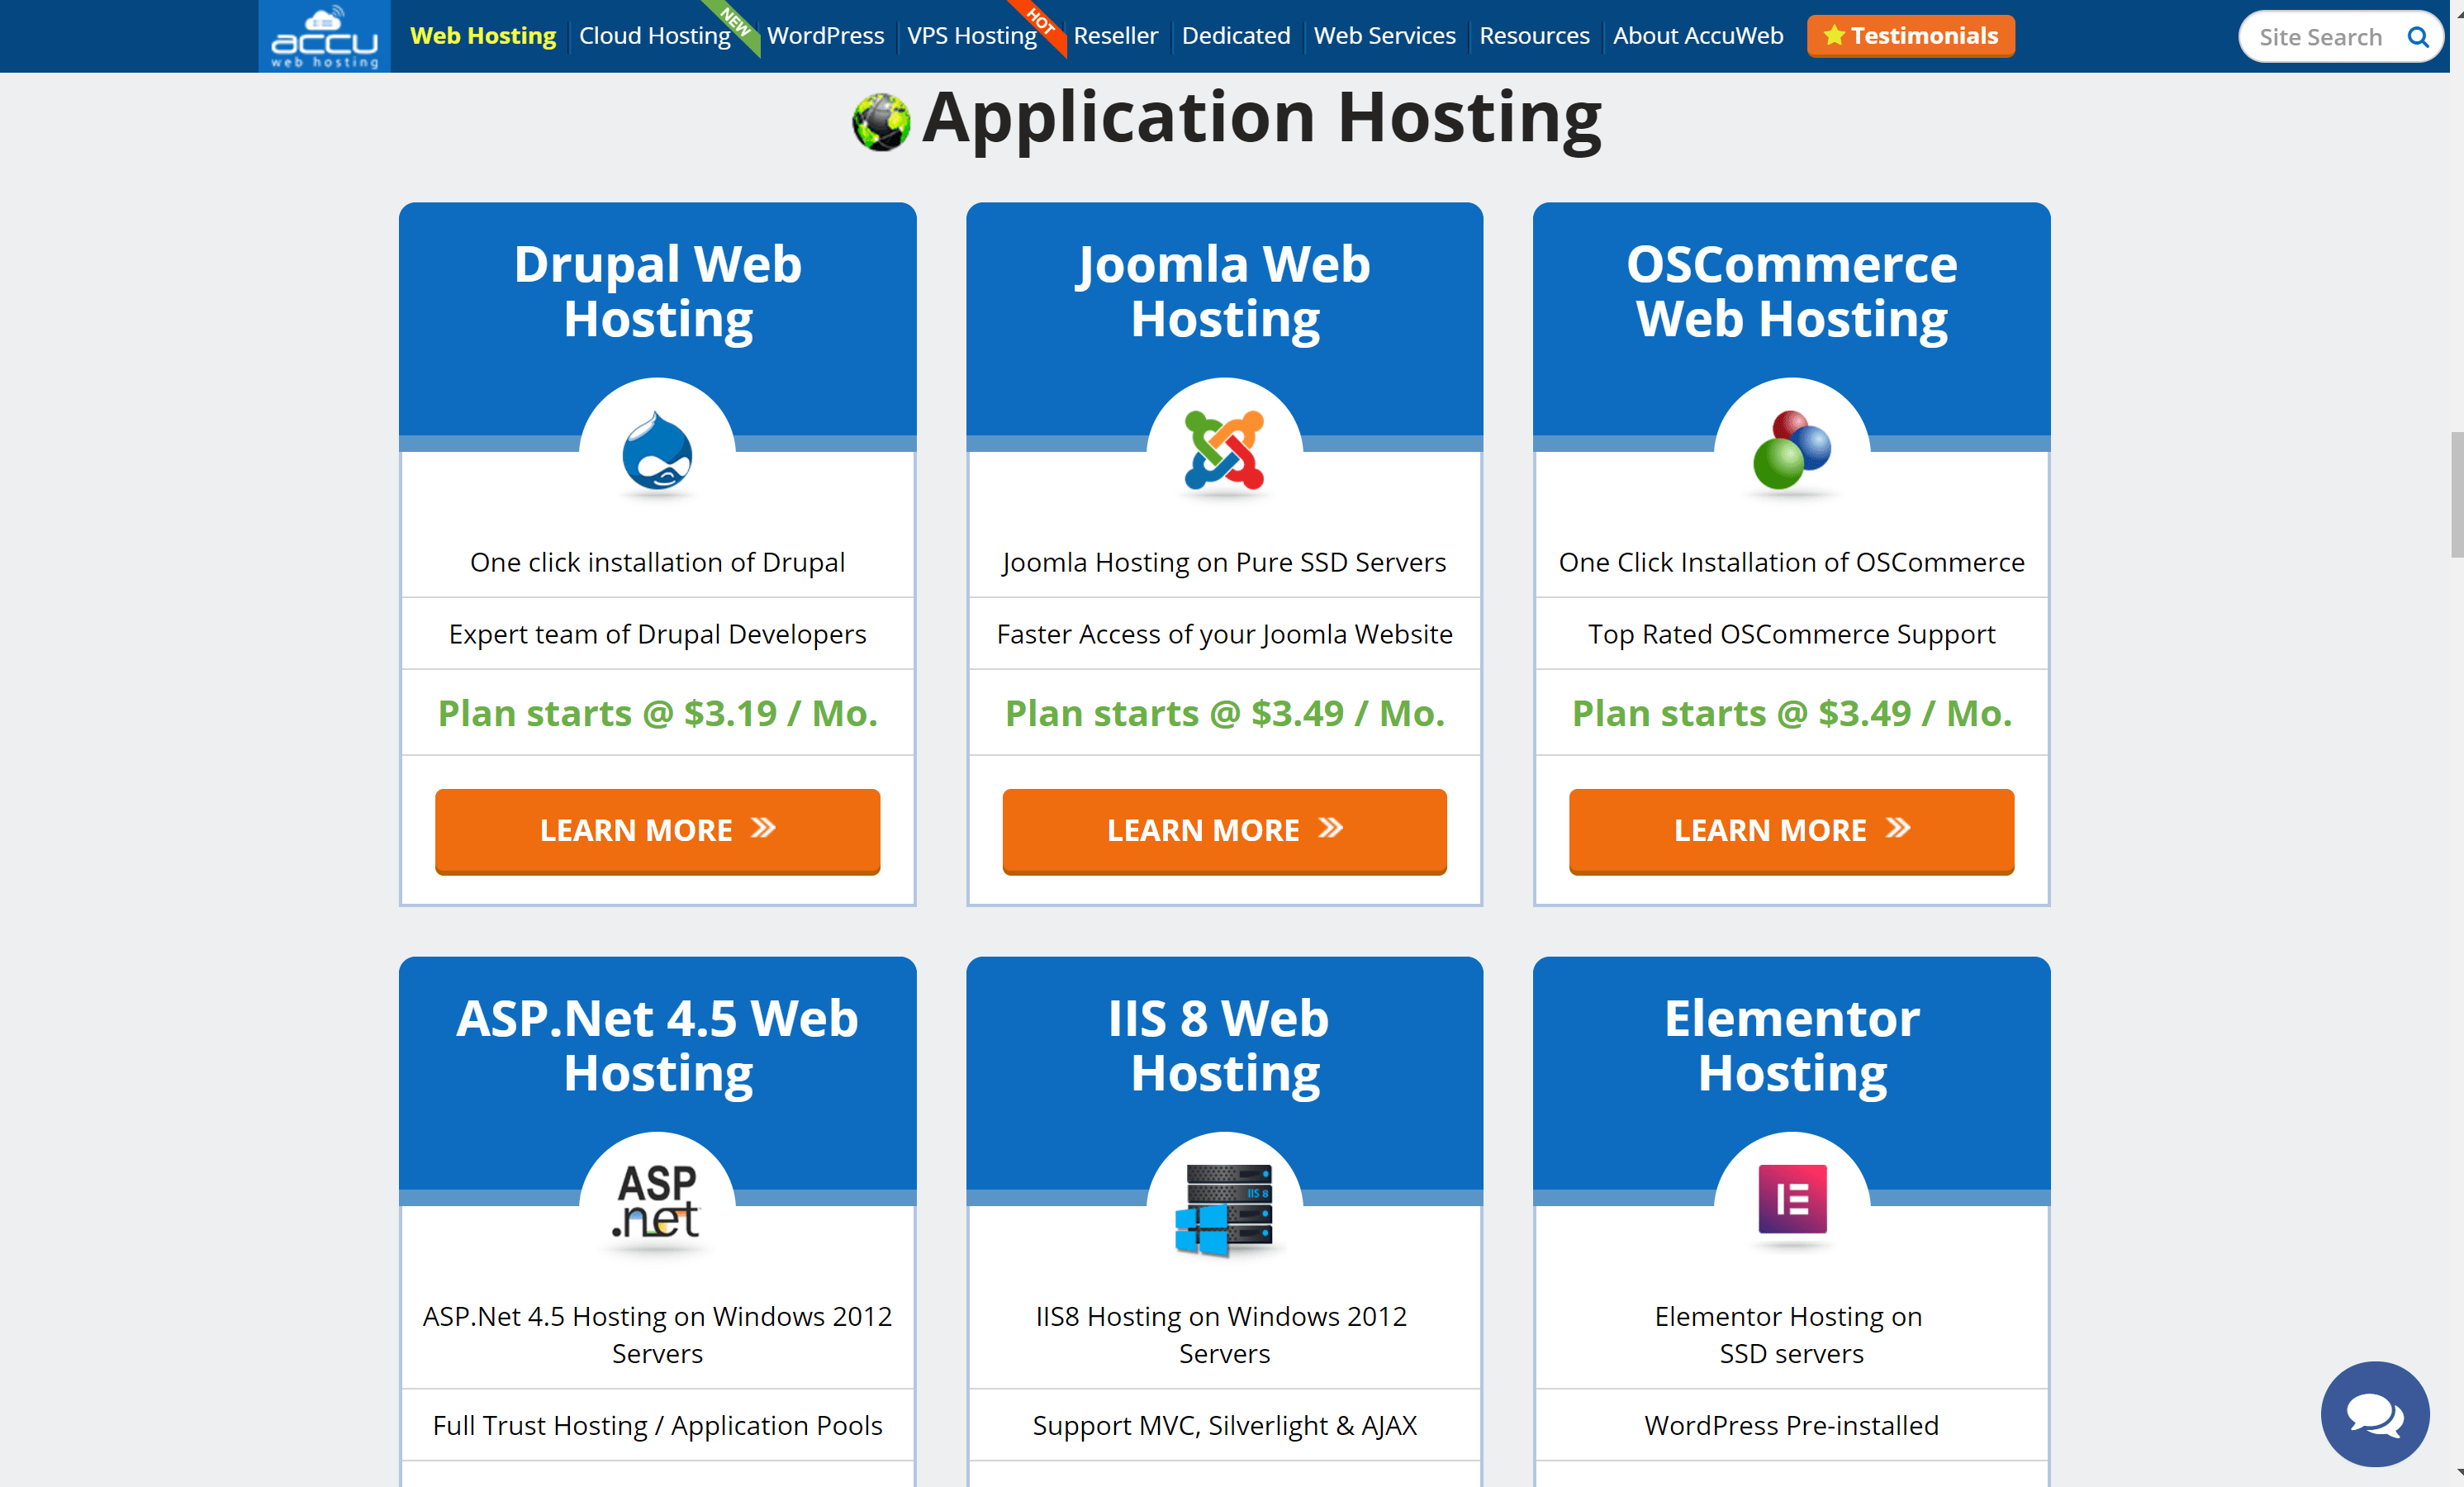This screenshot has width=2464, height=1487.
Task: Click the globe icon beside Application Hosting
Action: (x=881, y=122)
